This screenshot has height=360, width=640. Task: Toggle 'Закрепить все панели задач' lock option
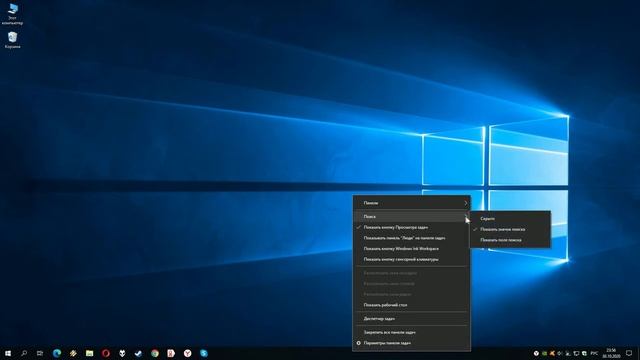click(x=411, y=332)
